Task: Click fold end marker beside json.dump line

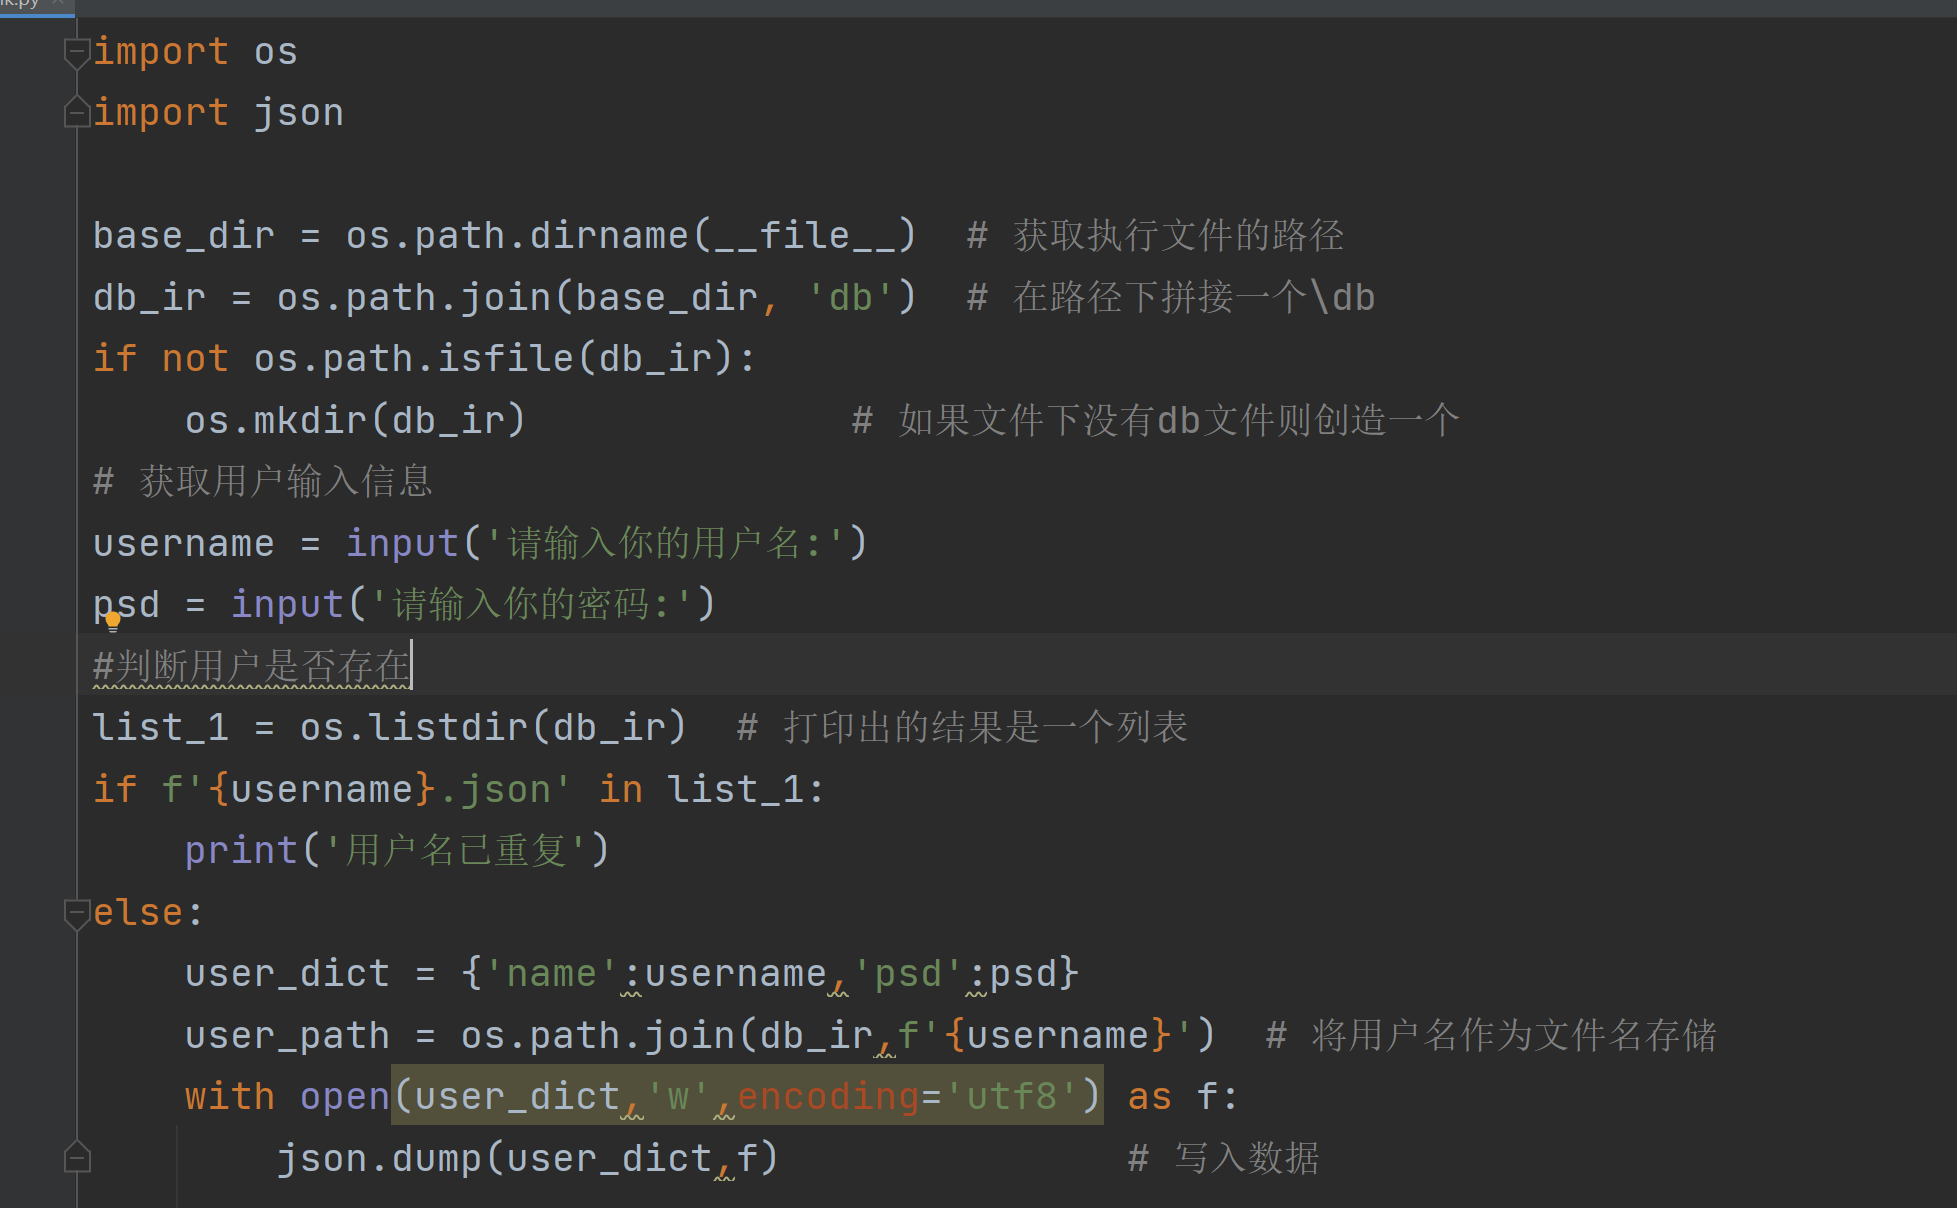Action: pyautogui.click(x=76, y=1158)
